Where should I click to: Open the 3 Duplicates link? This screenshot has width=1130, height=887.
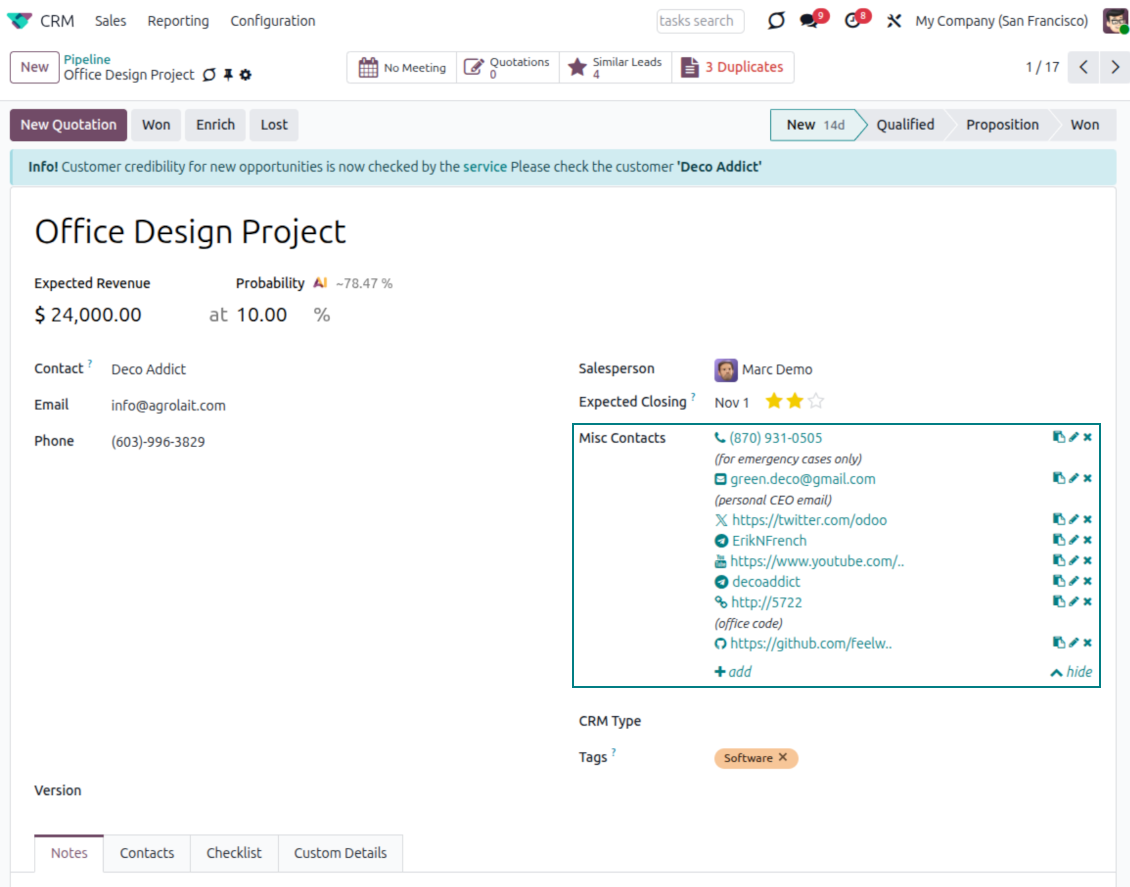(733, 67)
